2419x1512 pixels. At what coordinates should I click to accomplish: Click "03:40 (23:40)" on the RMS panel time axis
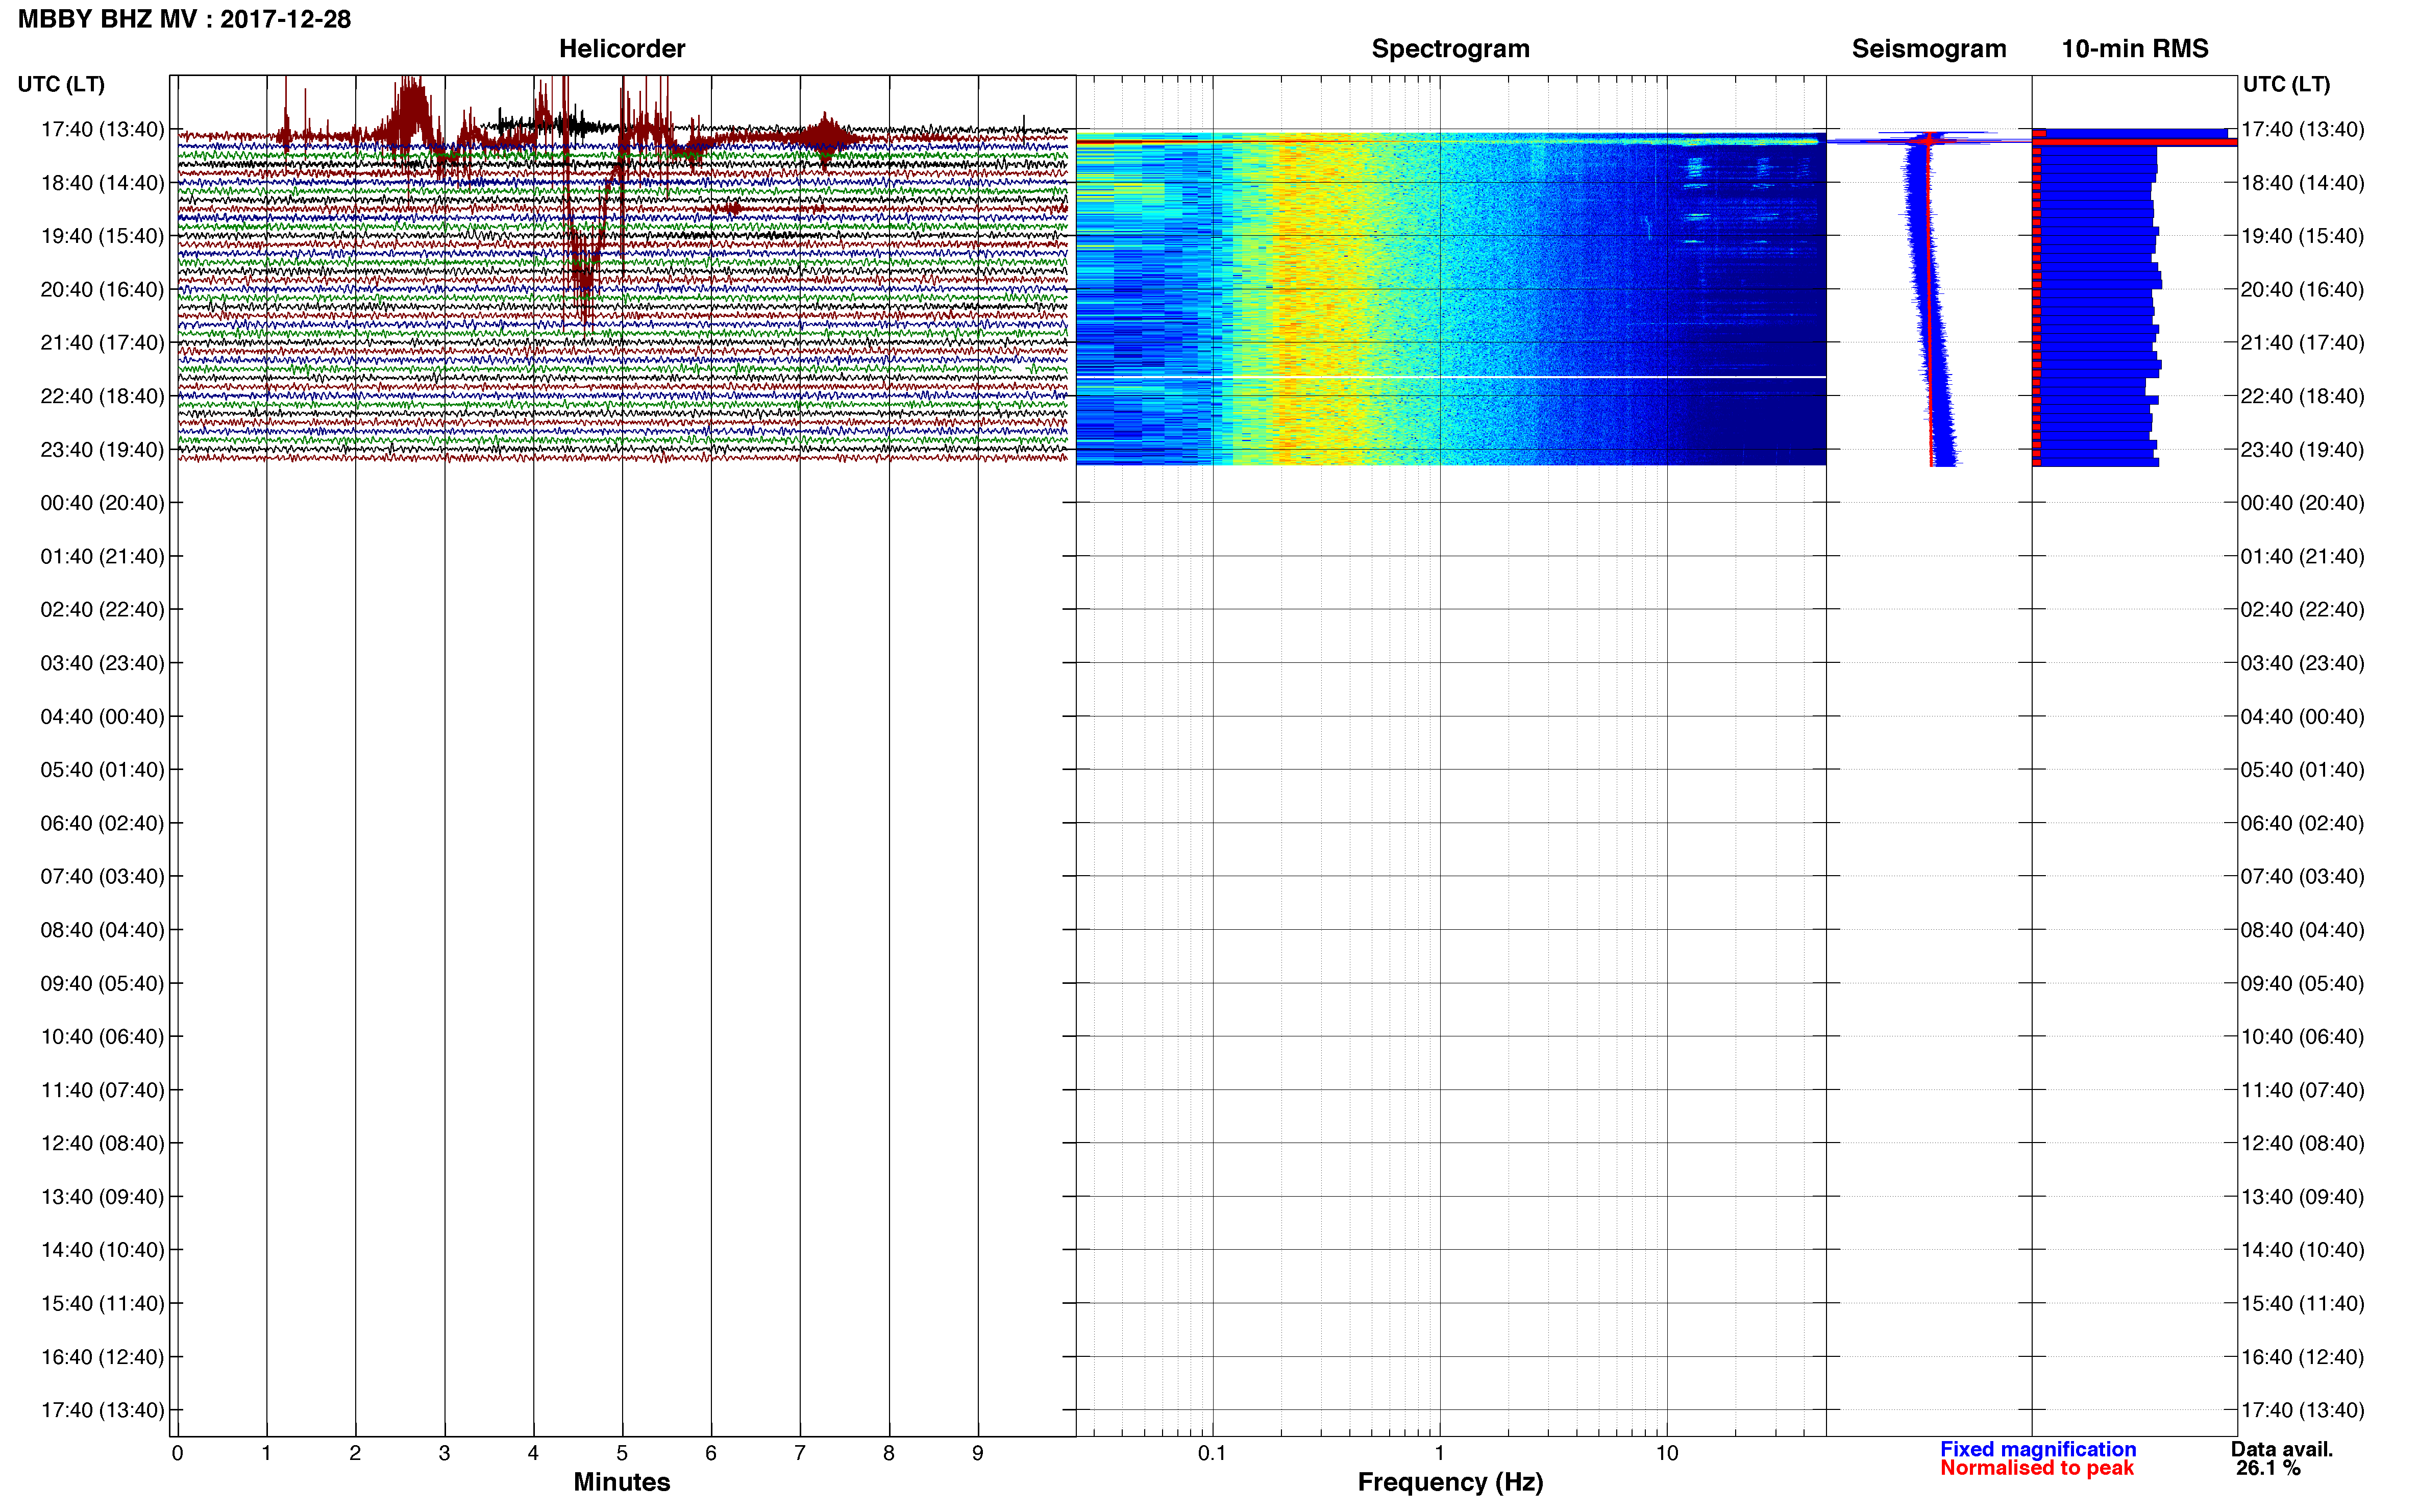point(2302,663)
